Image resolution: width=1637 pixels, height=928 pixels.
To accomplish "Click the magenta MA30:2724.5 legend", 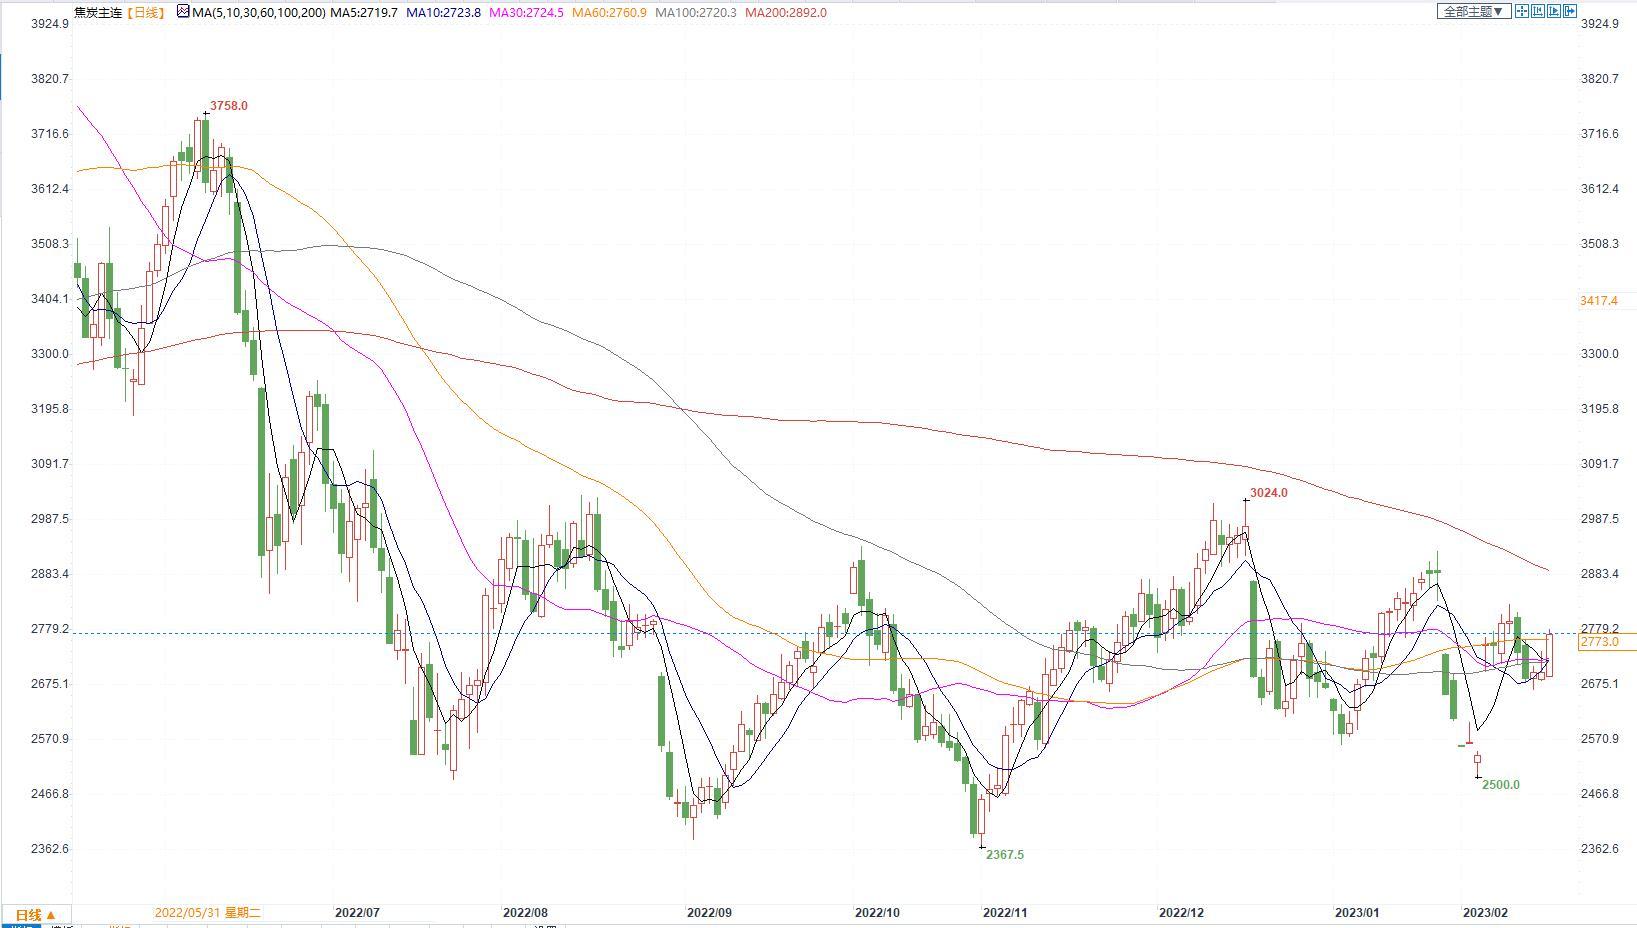I will point(527,13).
